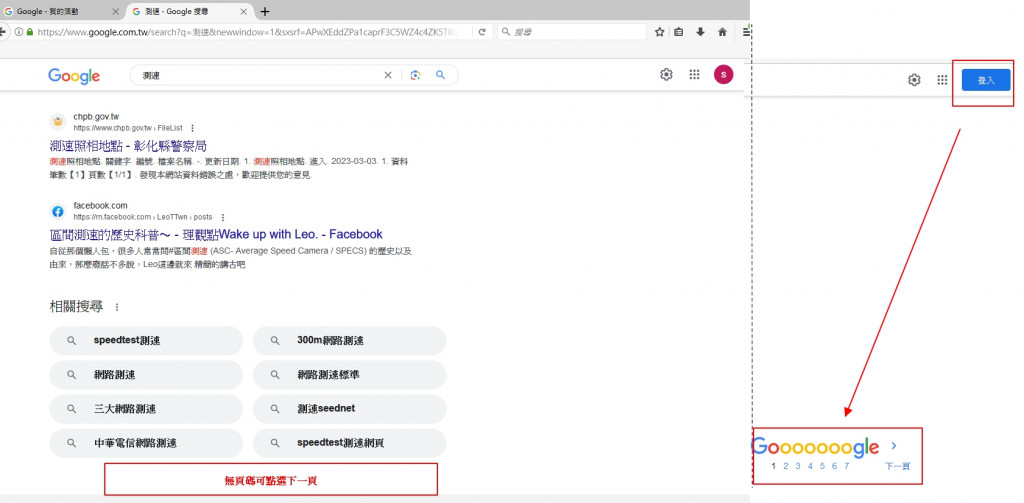Open the downloads arrow icon
The width and height of the screenshot is (1024, 503).
[x=700, y=31]
